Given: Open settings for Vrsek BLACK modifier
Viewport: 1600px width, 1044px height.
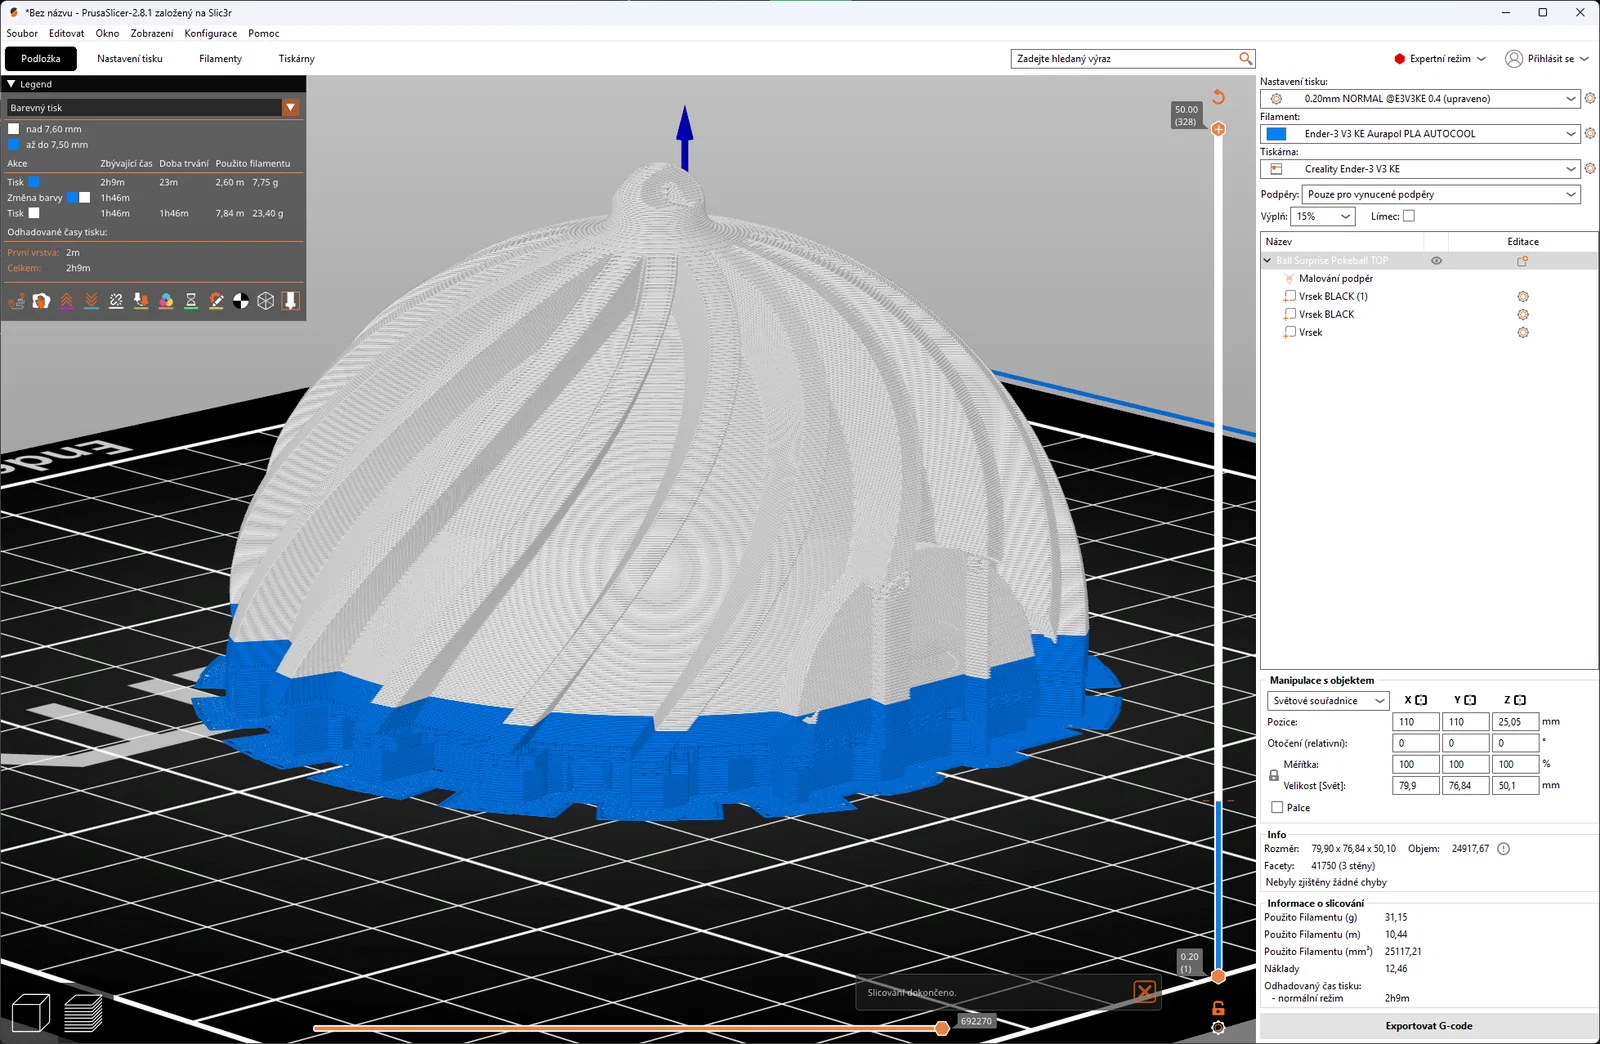Looking at the screenshot, I should pyautogui.click(x=1523, y=314).
